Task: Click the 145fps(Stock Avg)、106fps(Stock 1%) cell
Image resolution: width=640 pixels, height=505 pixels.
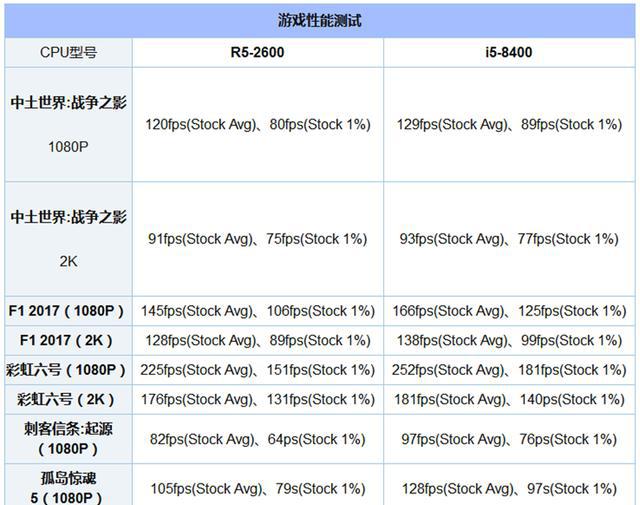Action: click(x=258, y=311)
